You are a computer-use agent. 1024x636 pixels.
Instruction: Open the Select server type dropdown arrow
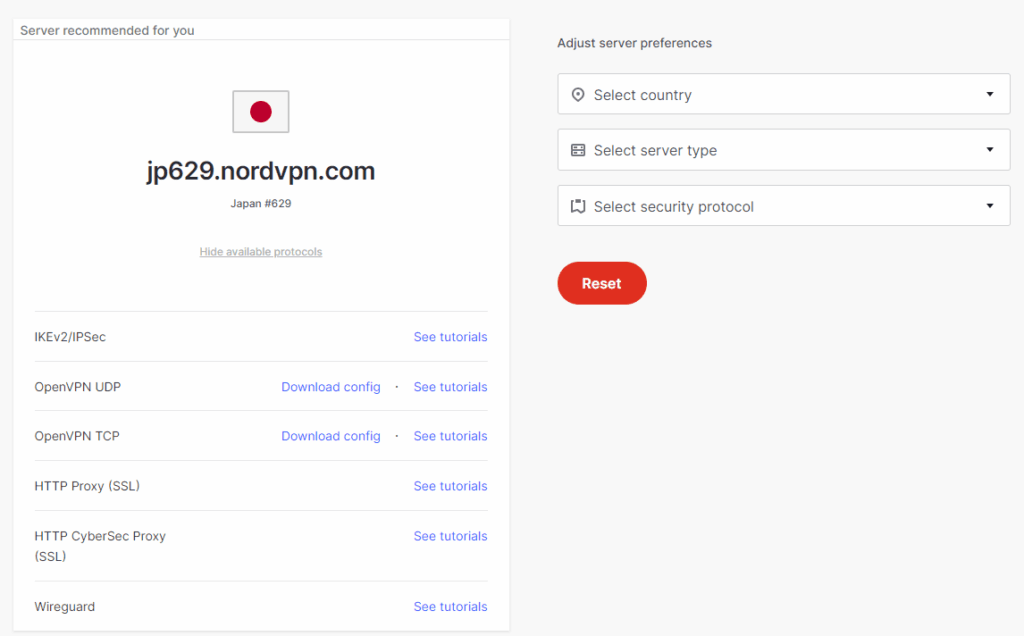[x=990, y=150]
